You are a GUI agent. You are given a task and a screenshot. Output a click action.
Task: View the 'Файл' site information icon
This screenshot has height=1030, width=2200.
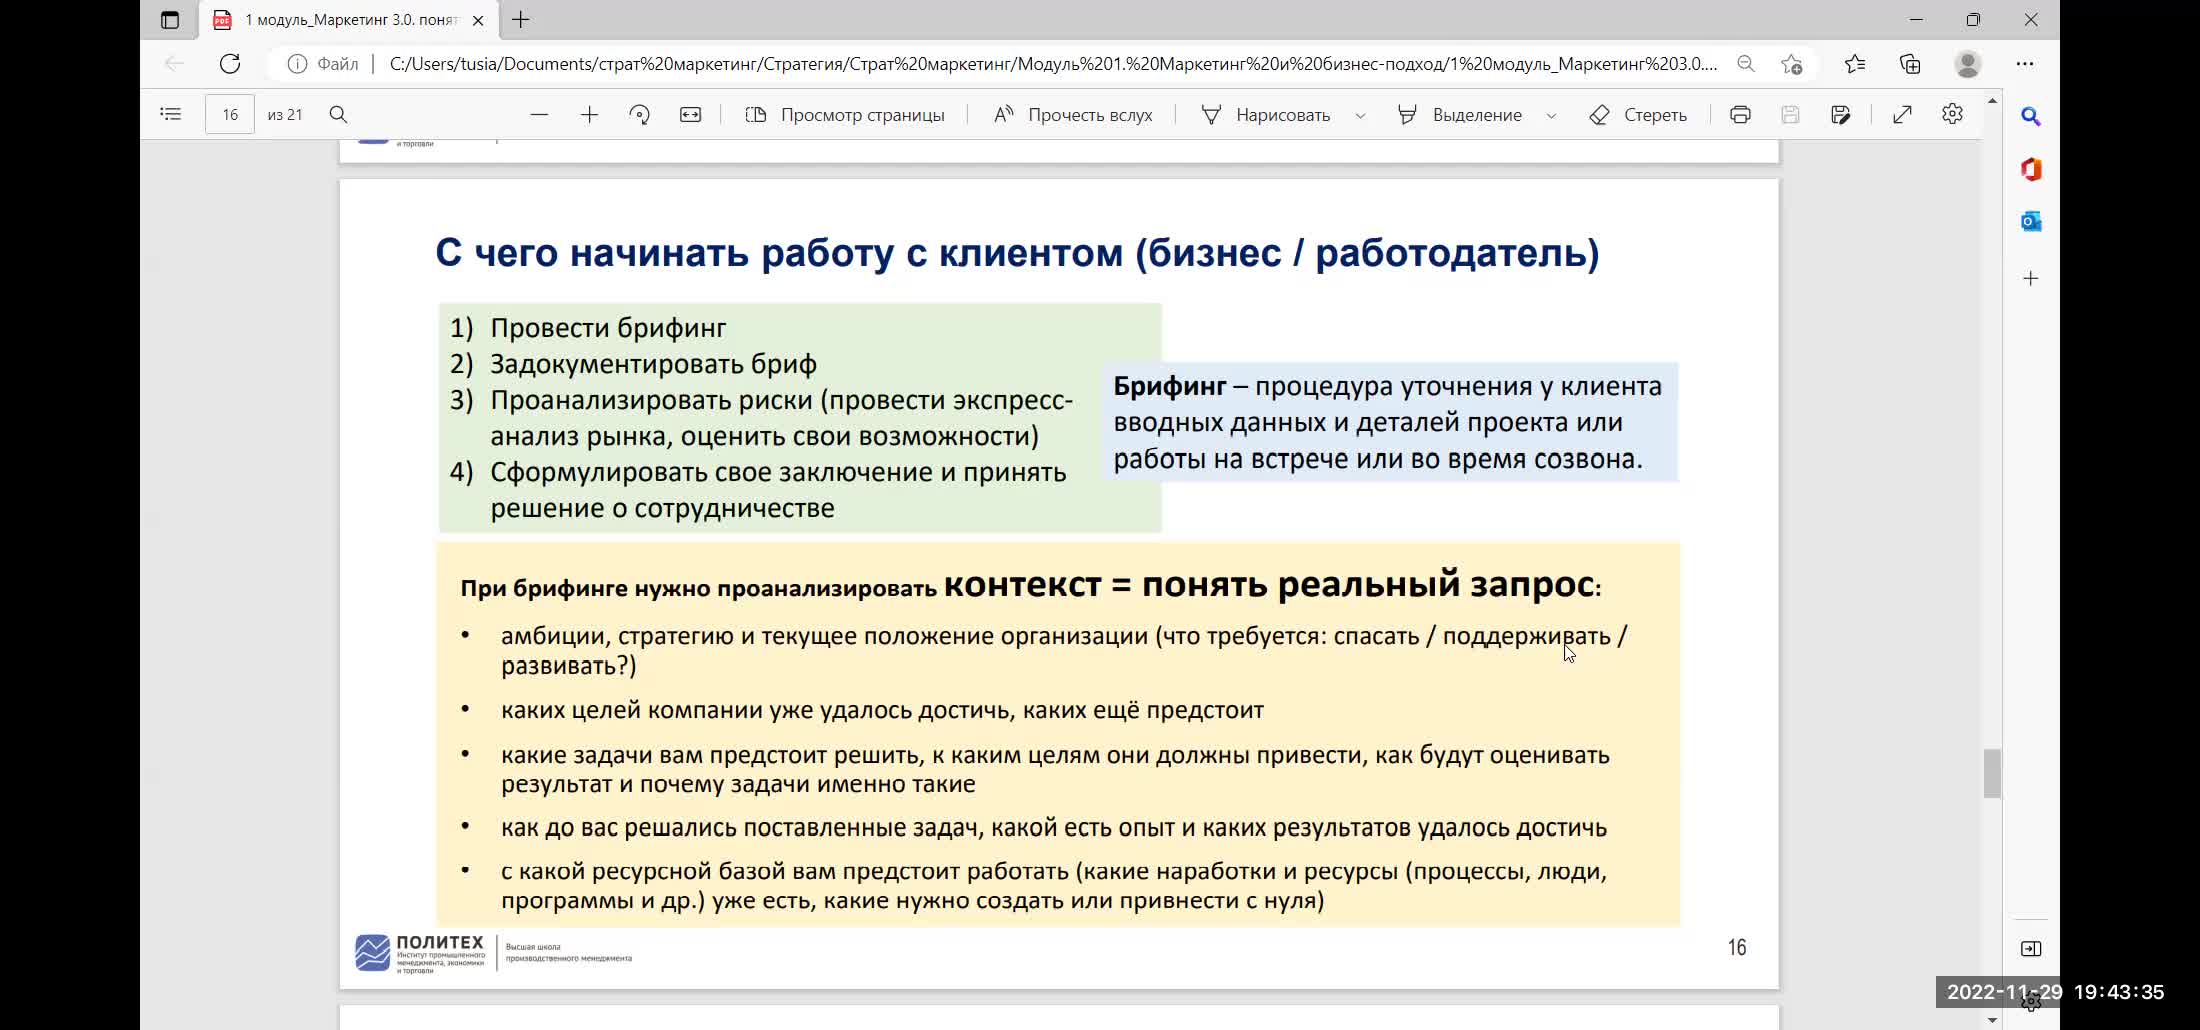pos(297,64)
